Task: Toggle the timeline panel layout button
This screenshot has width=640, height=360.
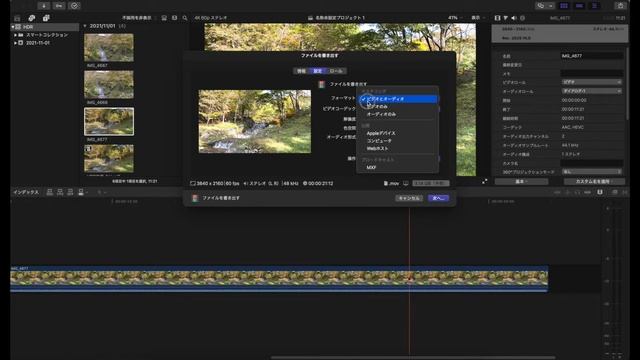Action: [579, 6]
